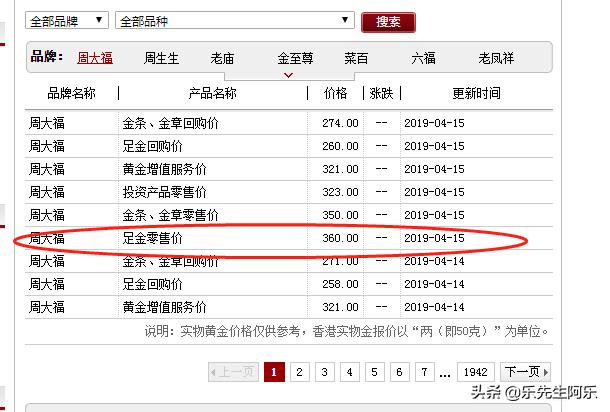Click the price 323.00
The image size is (610, 412).
[x=340, y=192]
